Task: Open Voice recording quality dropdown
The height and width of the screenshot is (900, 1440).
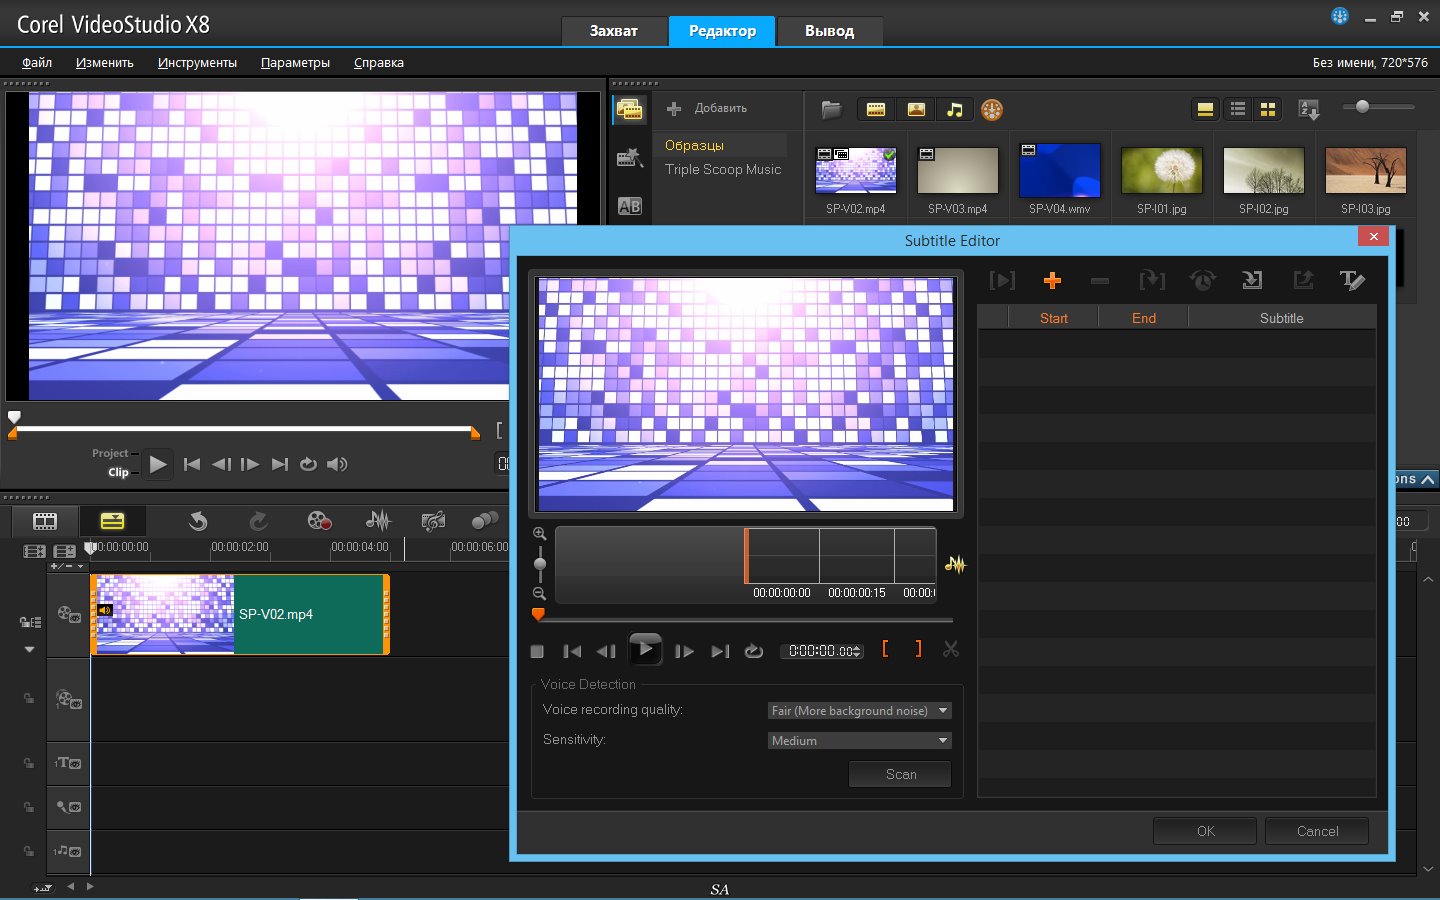Action: (859, 711)
